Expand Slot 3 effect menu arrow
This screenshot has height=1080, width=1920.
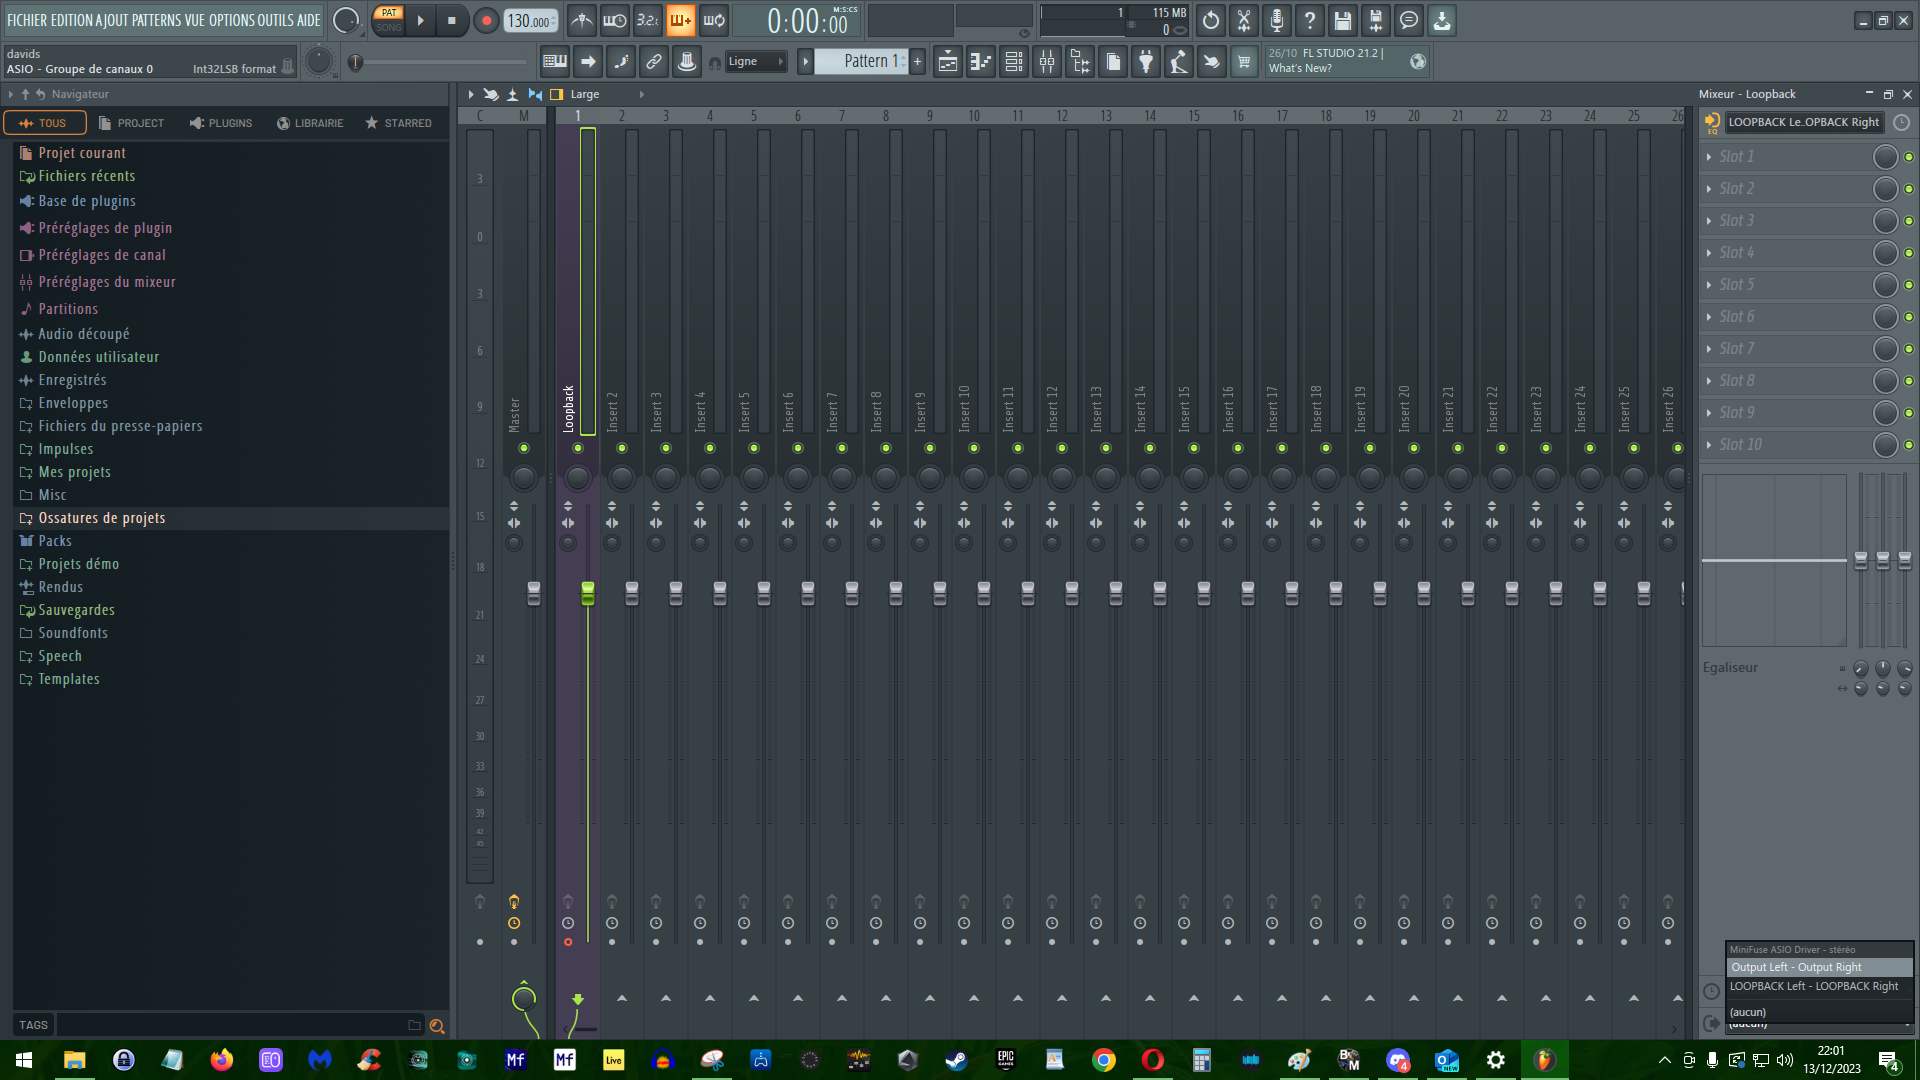1709,221
